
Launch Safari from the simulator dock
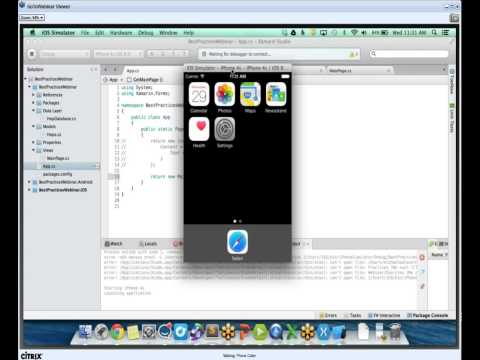point(237,242)
